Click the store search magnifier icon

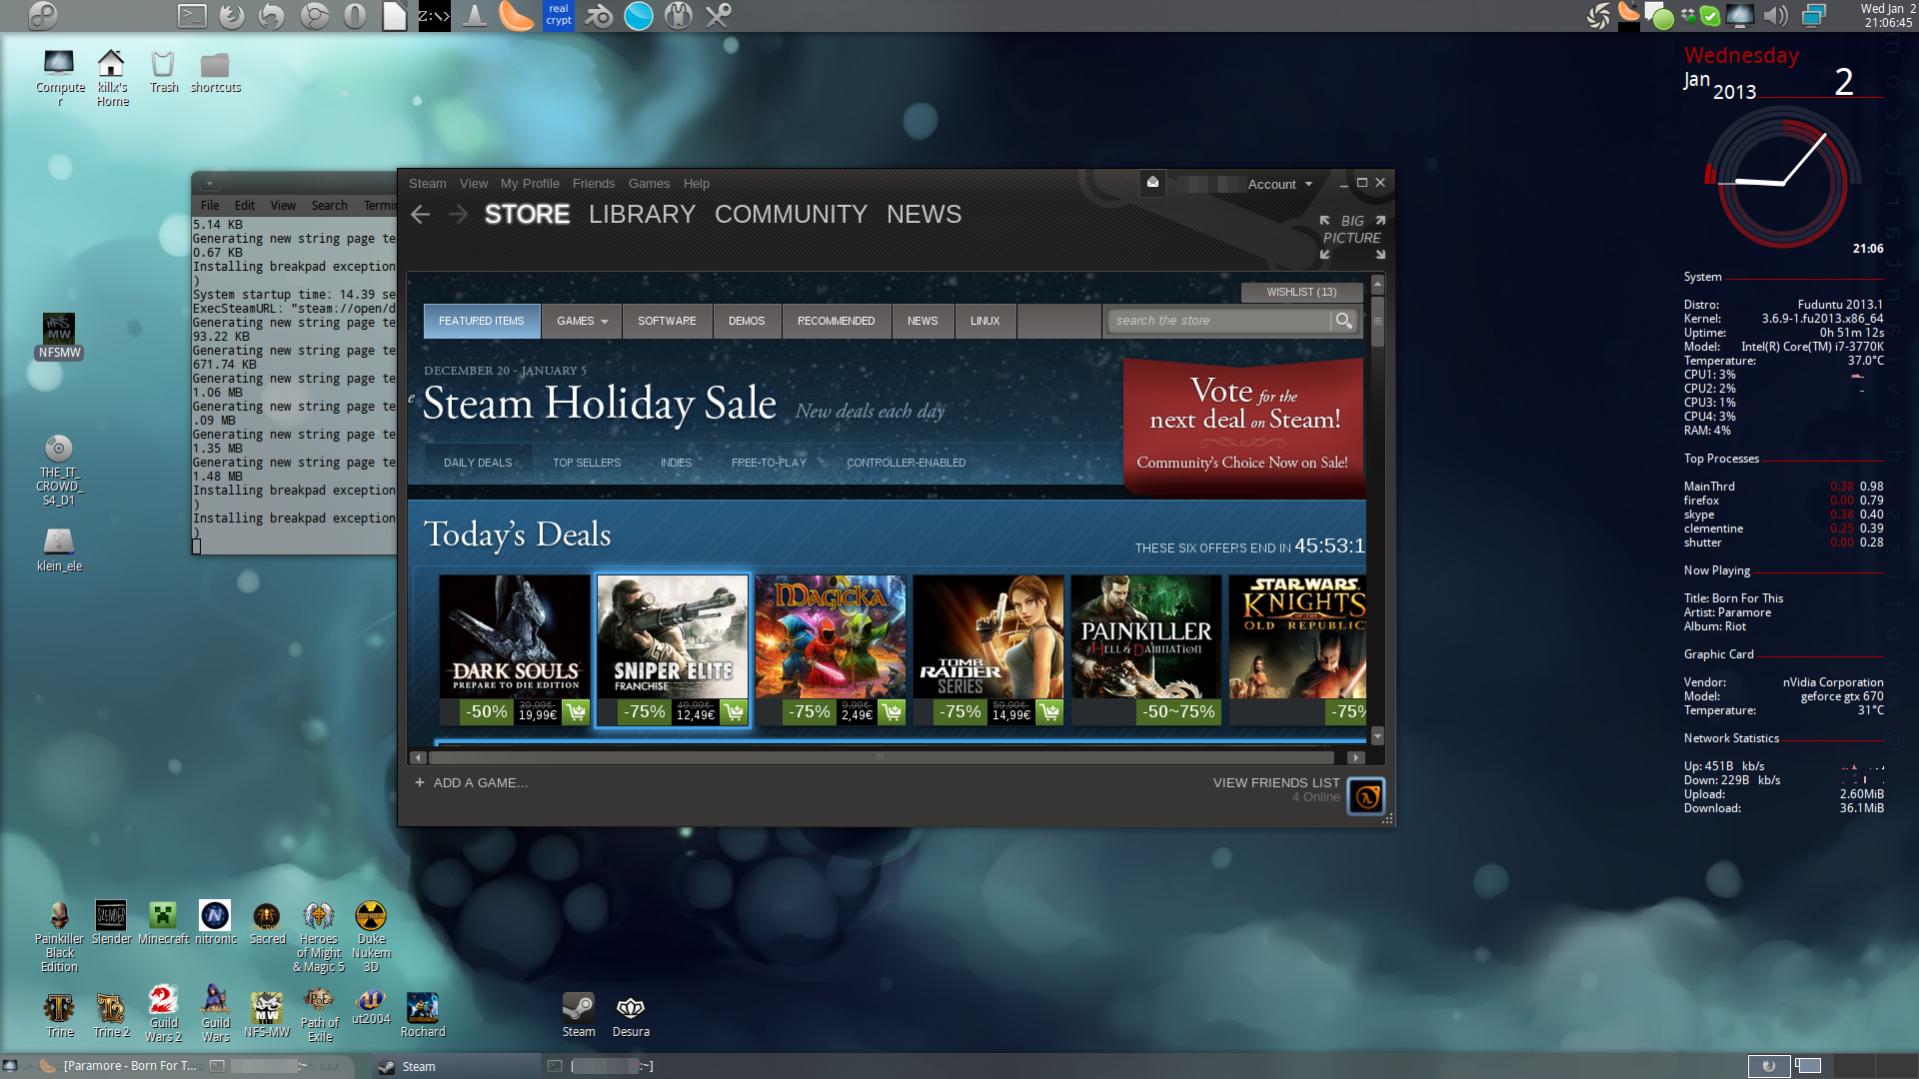click(1344, 321)
